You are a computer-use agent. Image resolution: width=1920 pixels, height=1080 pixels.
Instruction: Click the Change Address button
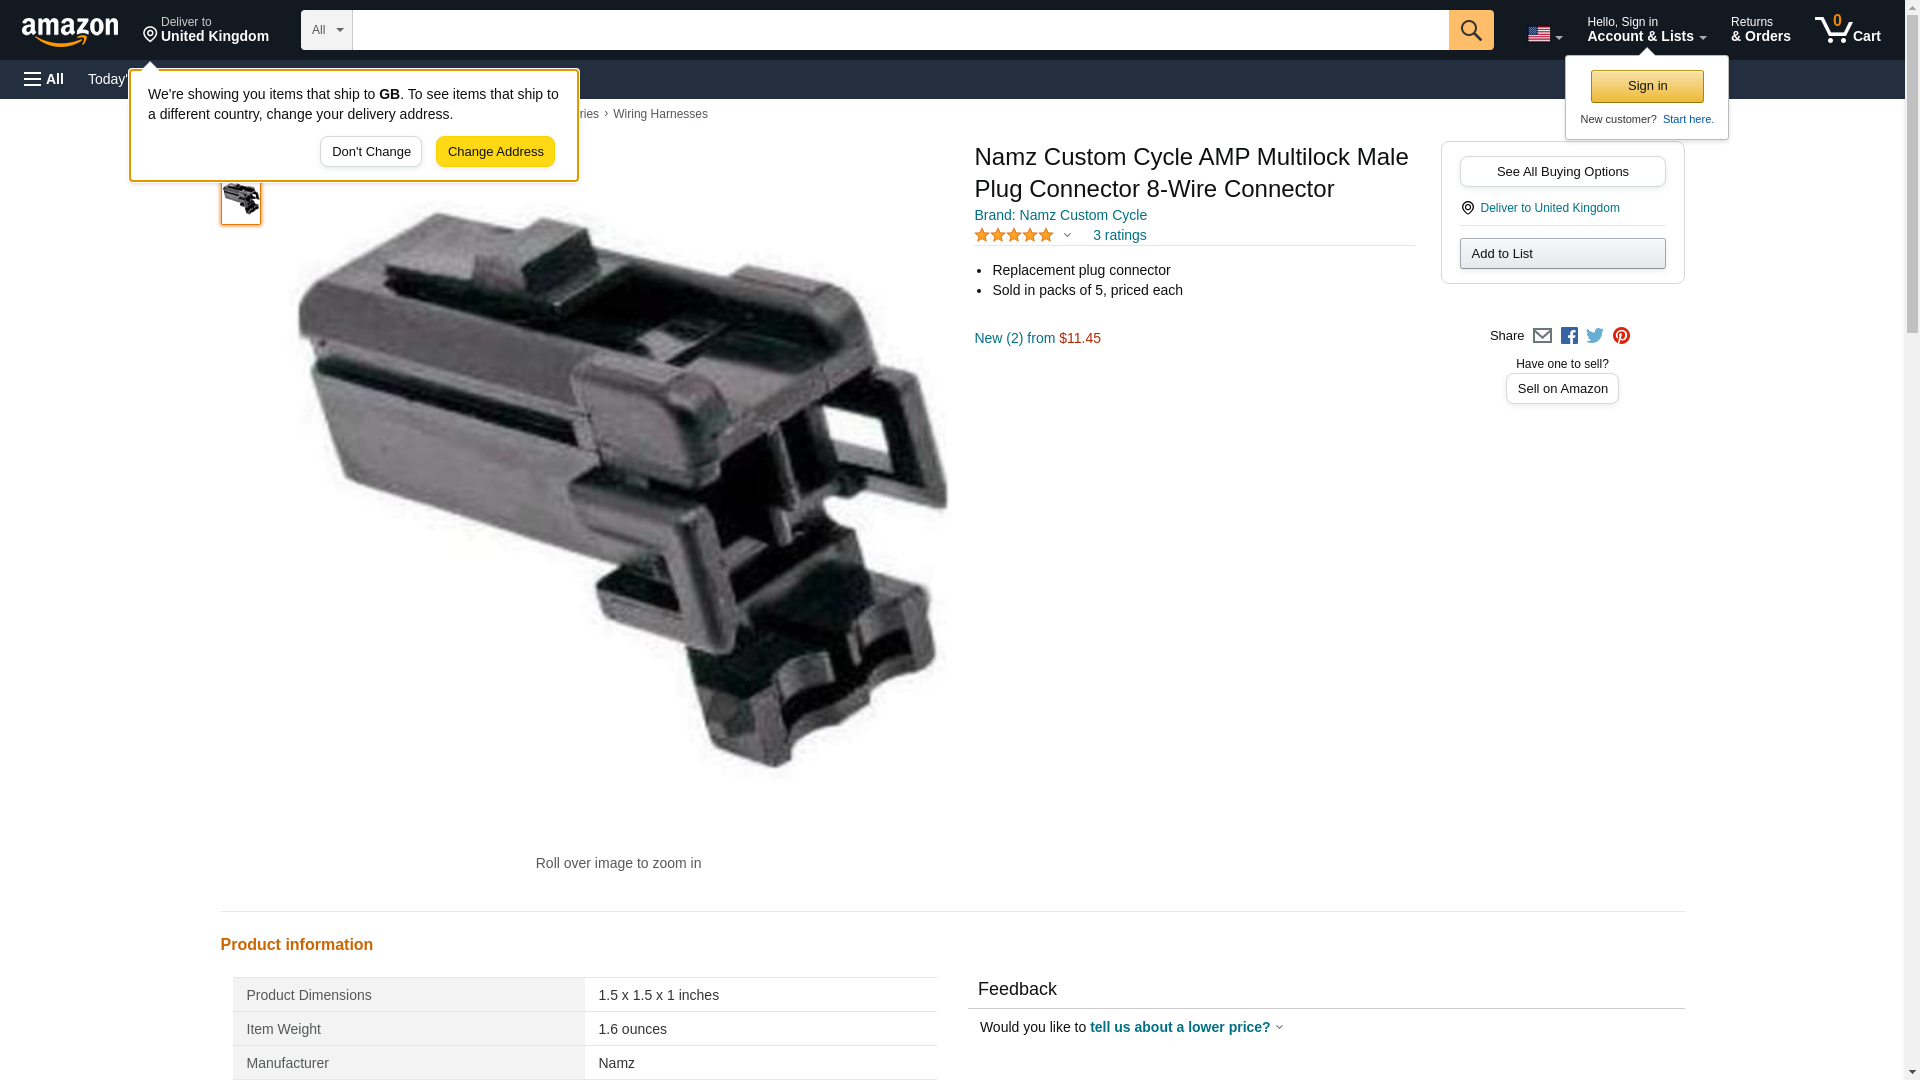pos(495,152)
